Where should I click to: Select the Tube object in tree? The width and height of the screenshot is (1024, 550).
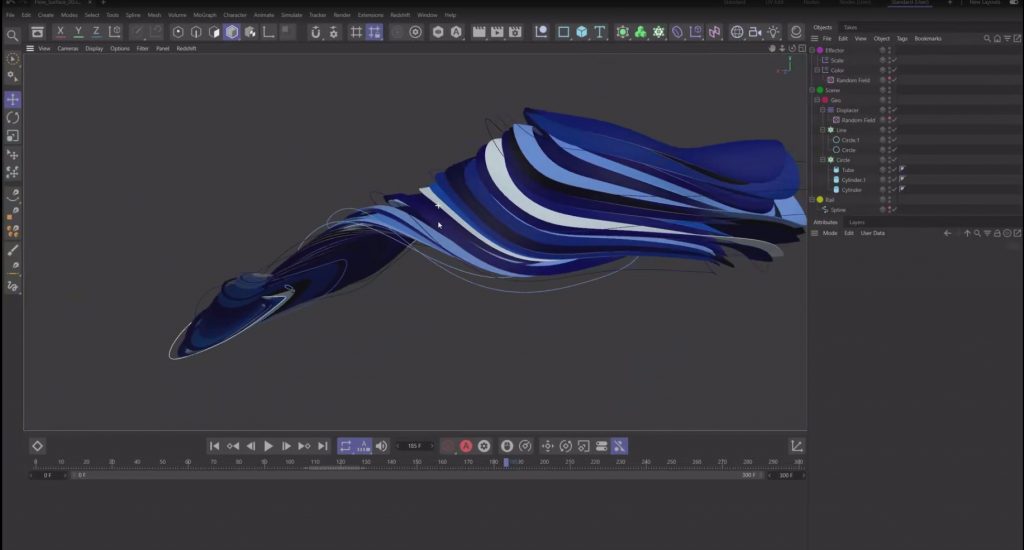point(848,170)
